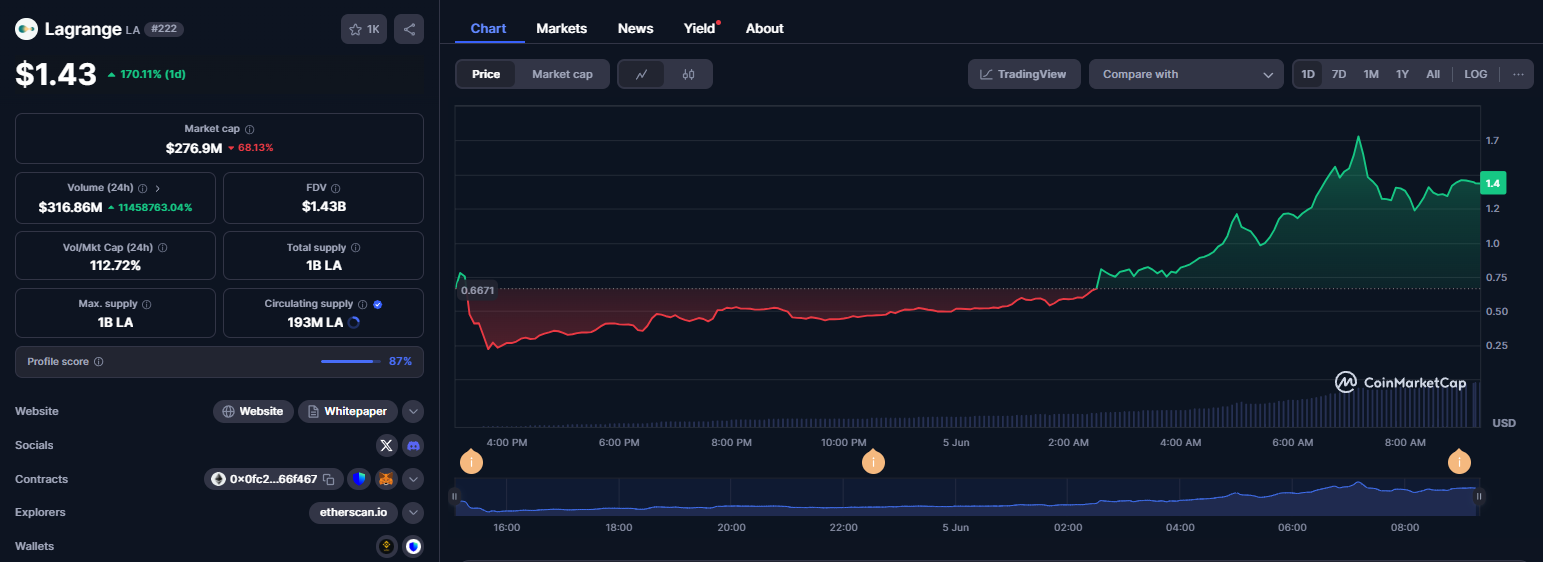Click the TradingView button
This screenshot has height=562, width=1543.
click(1023, 74)
